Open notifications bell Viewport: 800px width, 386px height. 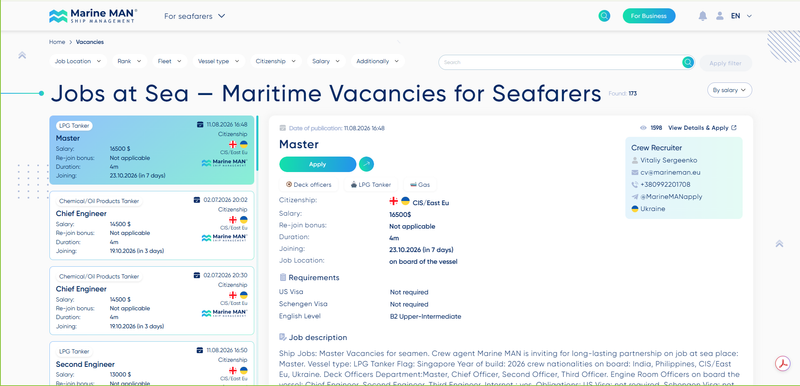(x=703, y=16)
